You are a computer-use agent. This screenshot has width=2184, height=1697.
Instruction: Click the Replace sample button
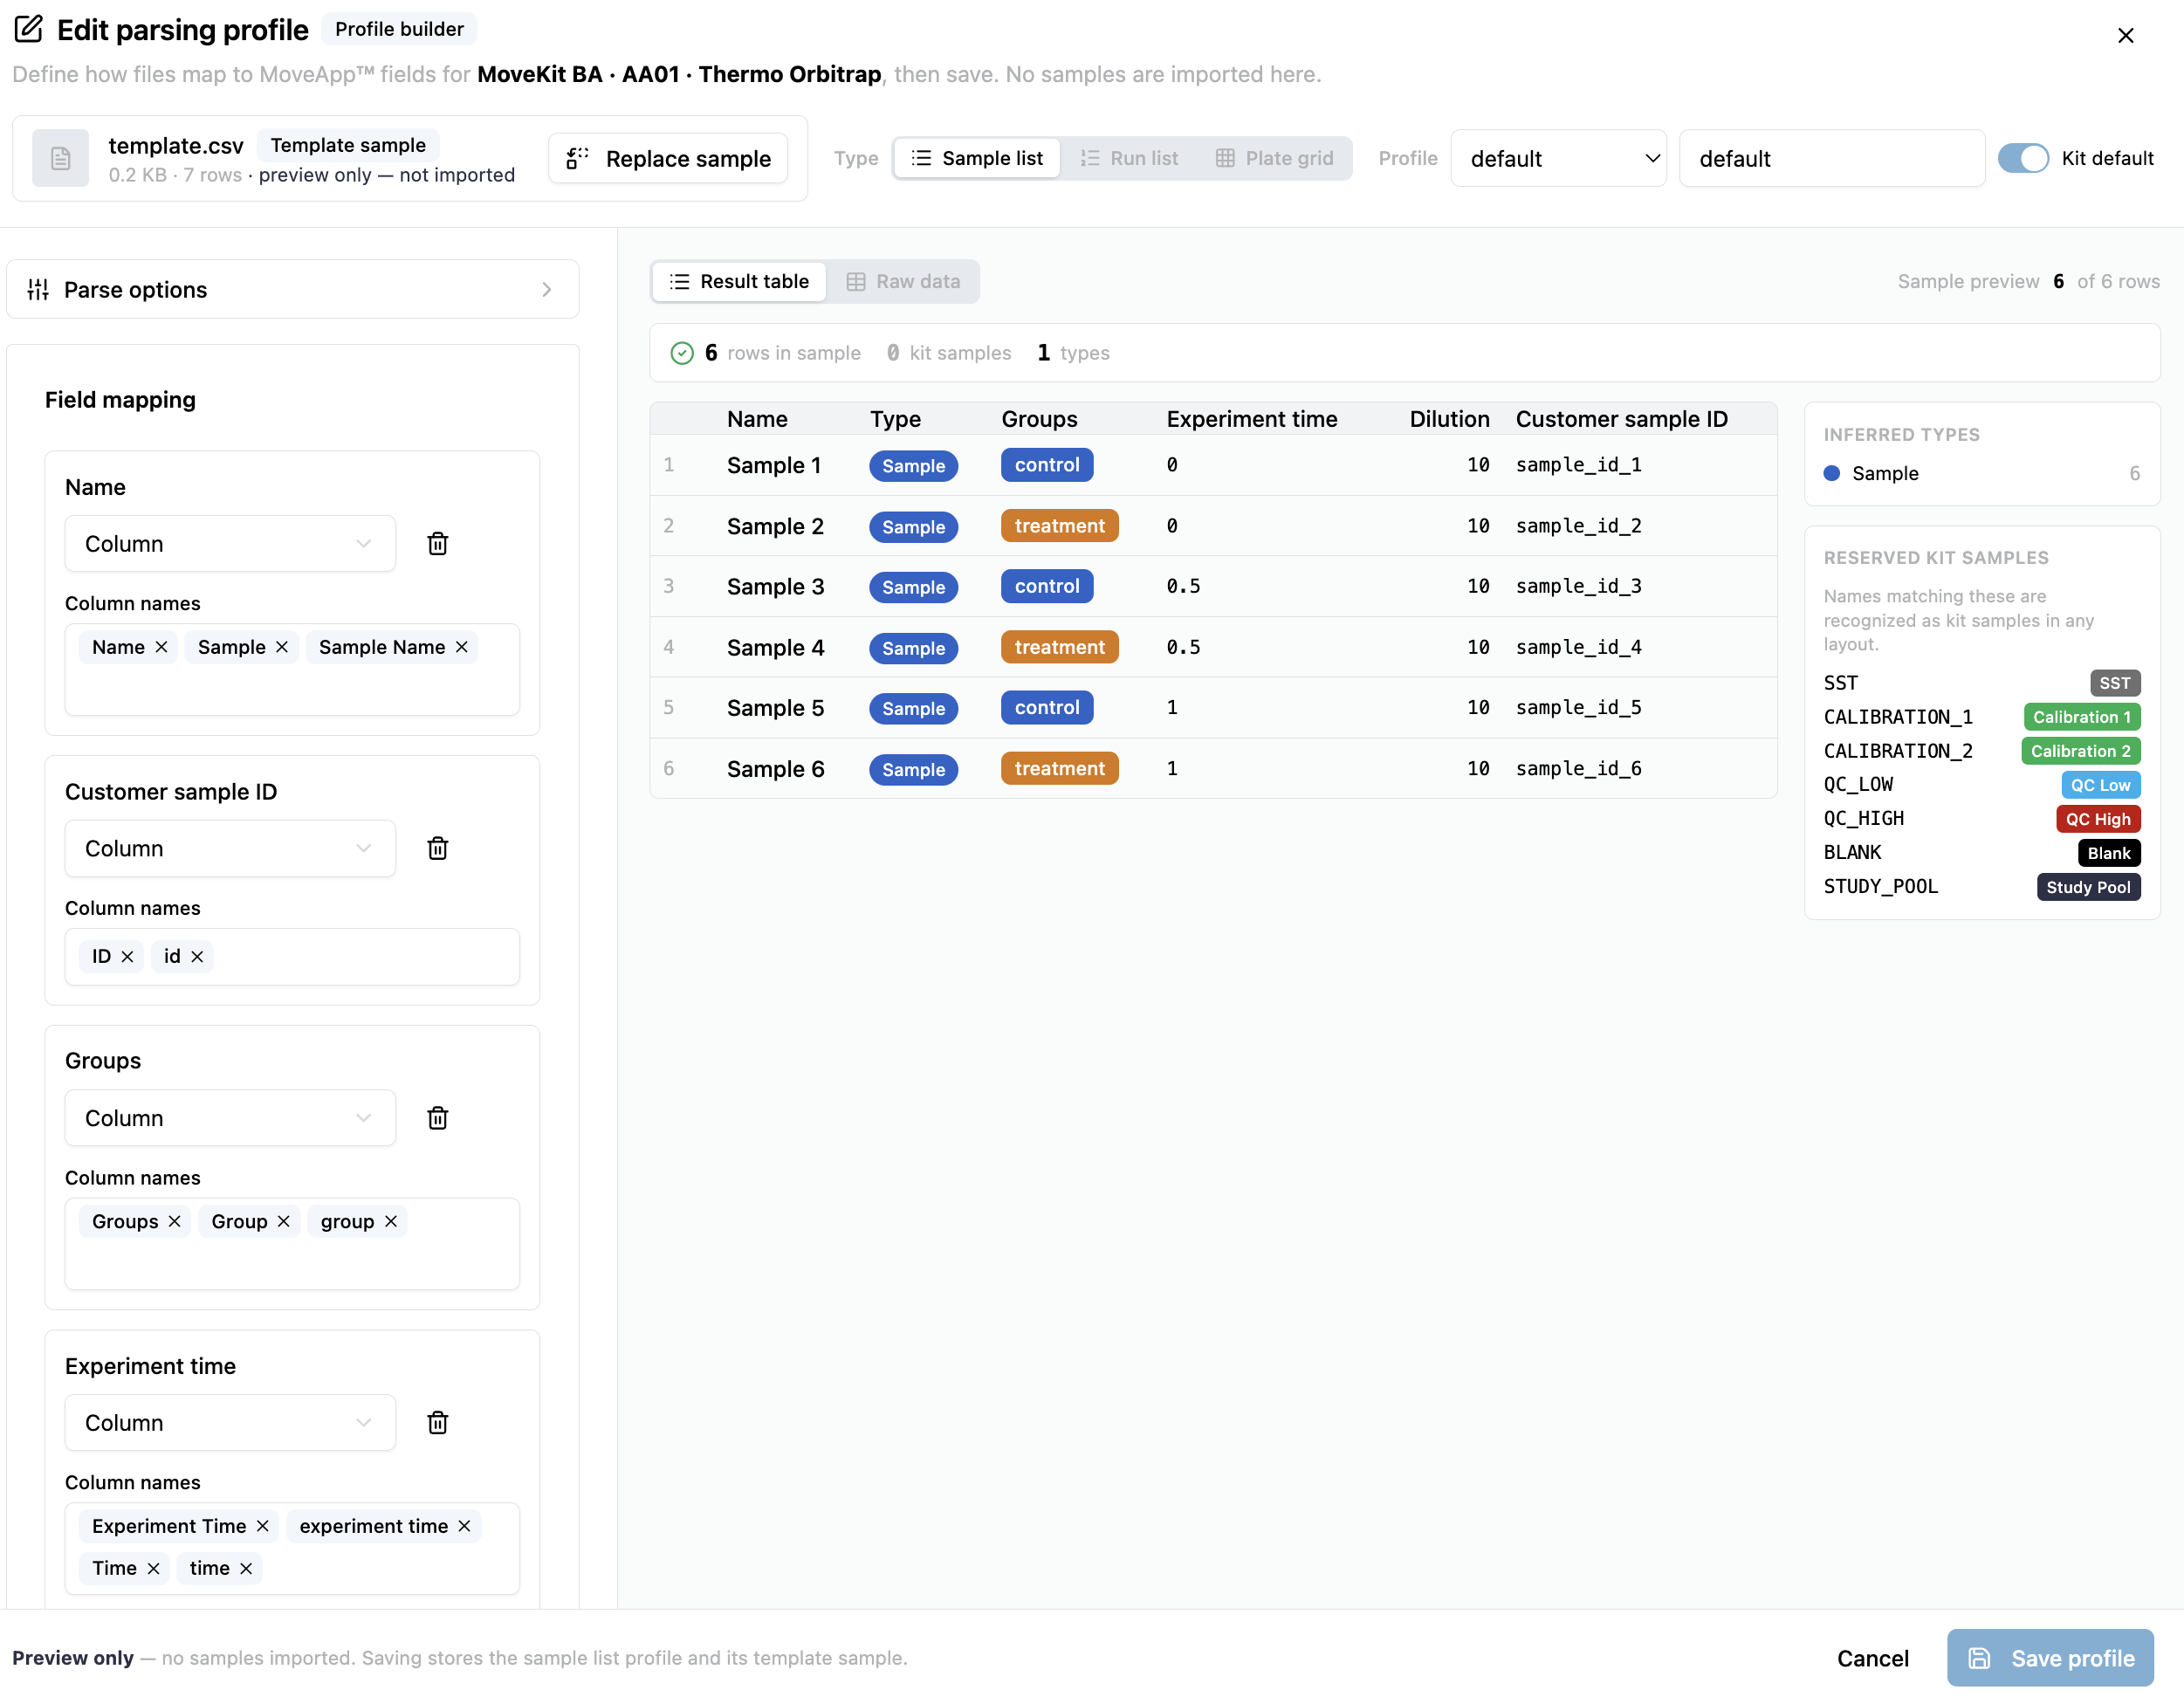[668, 158]
